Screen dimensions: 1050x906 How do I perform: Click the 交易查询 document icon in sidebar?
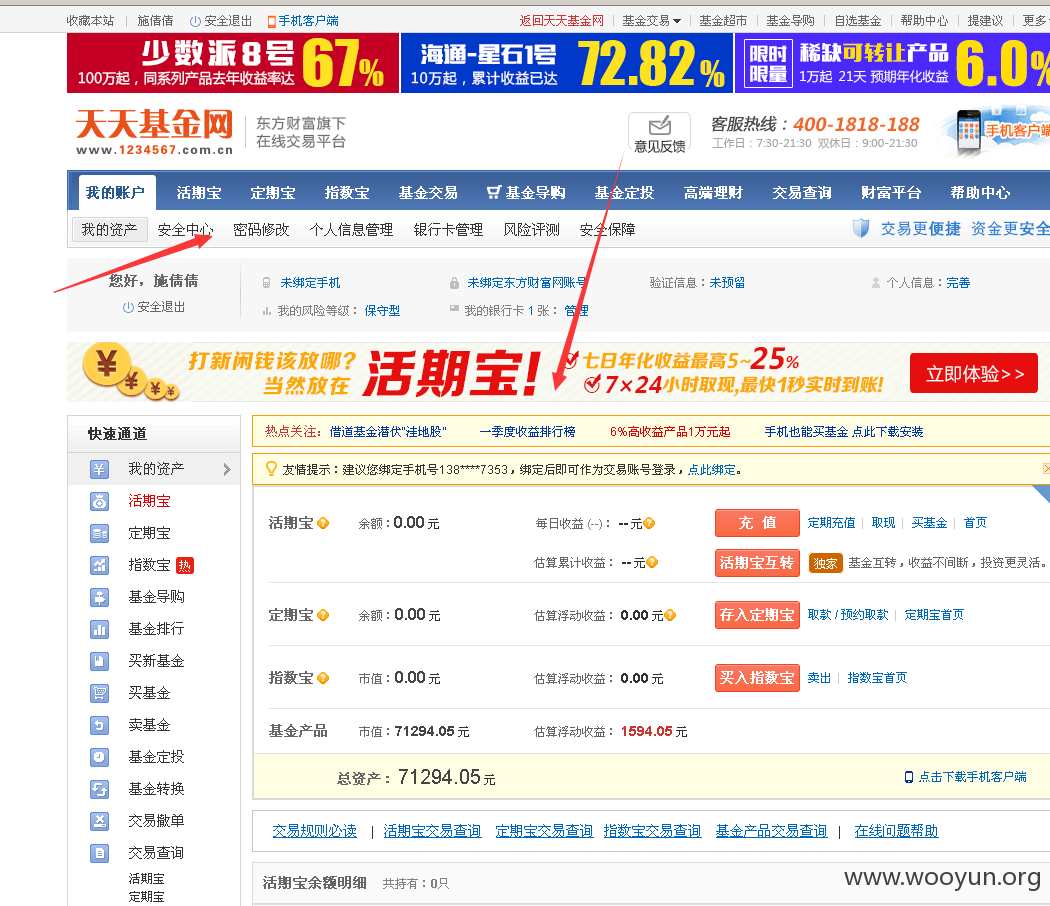[x=99, y=852]
